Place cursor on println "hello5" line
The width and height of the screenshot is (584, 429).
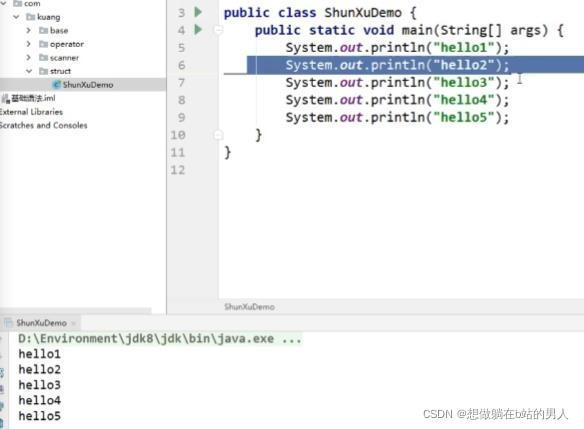coord(397,117)
